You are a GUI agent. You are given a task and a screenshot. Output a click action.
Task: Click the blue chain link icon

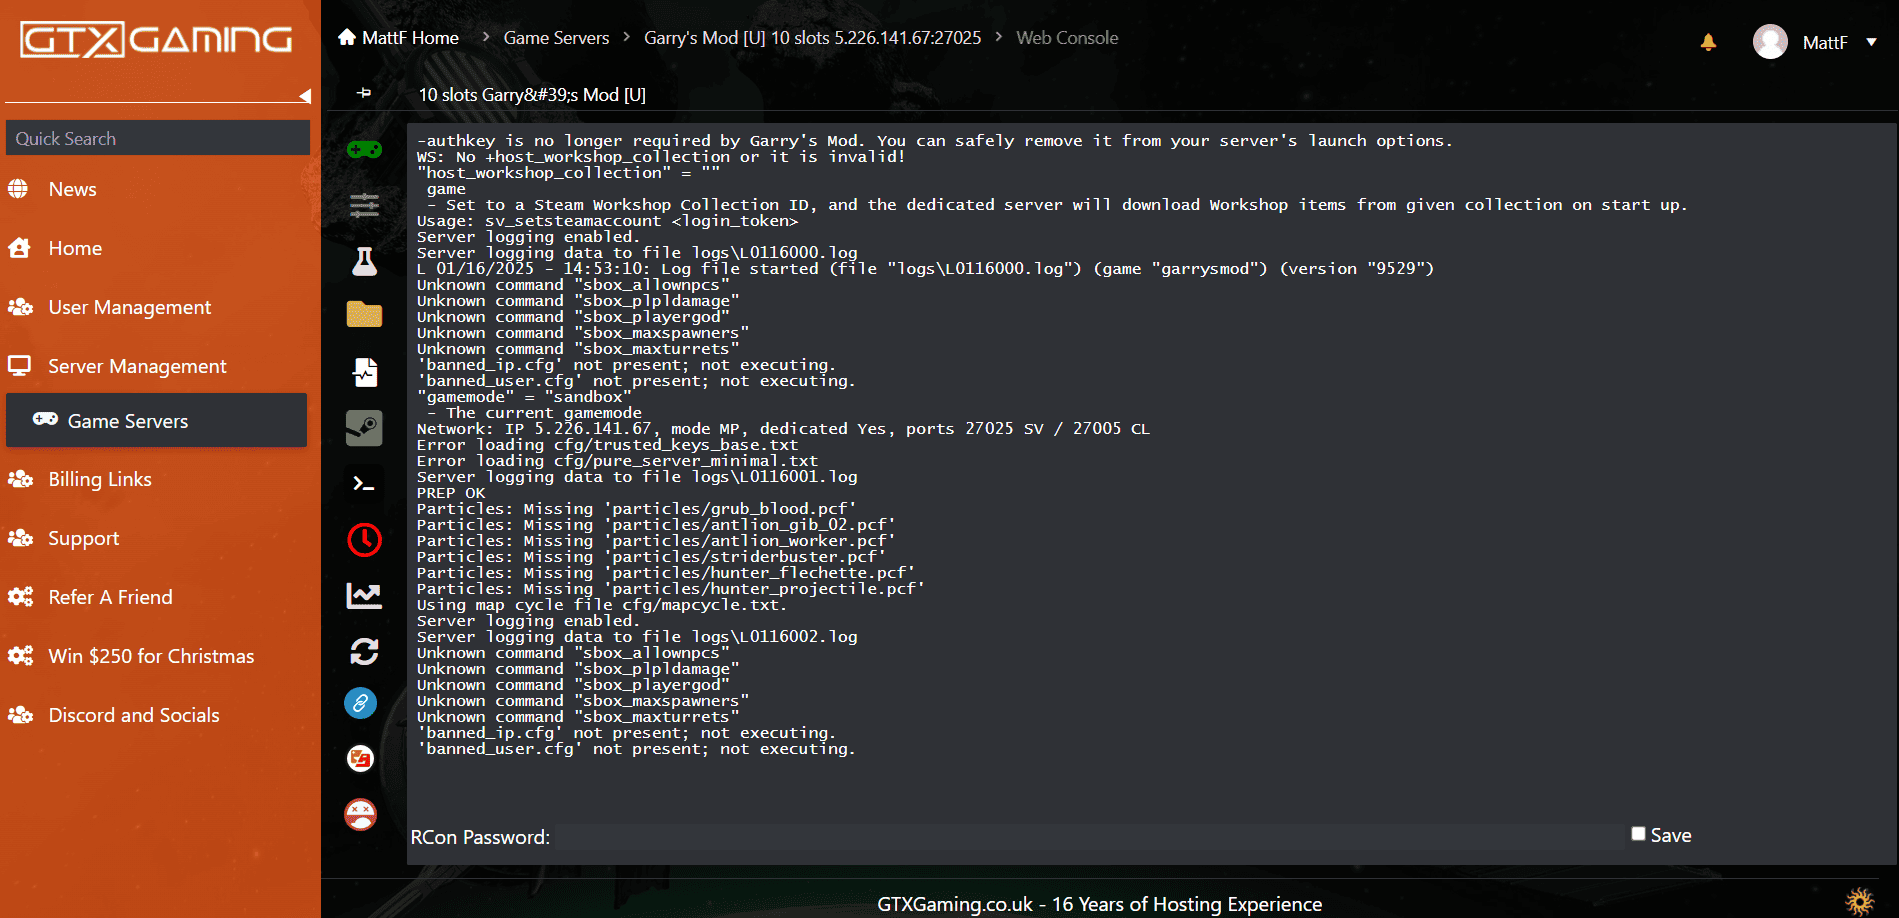click(x=361, y=703)
